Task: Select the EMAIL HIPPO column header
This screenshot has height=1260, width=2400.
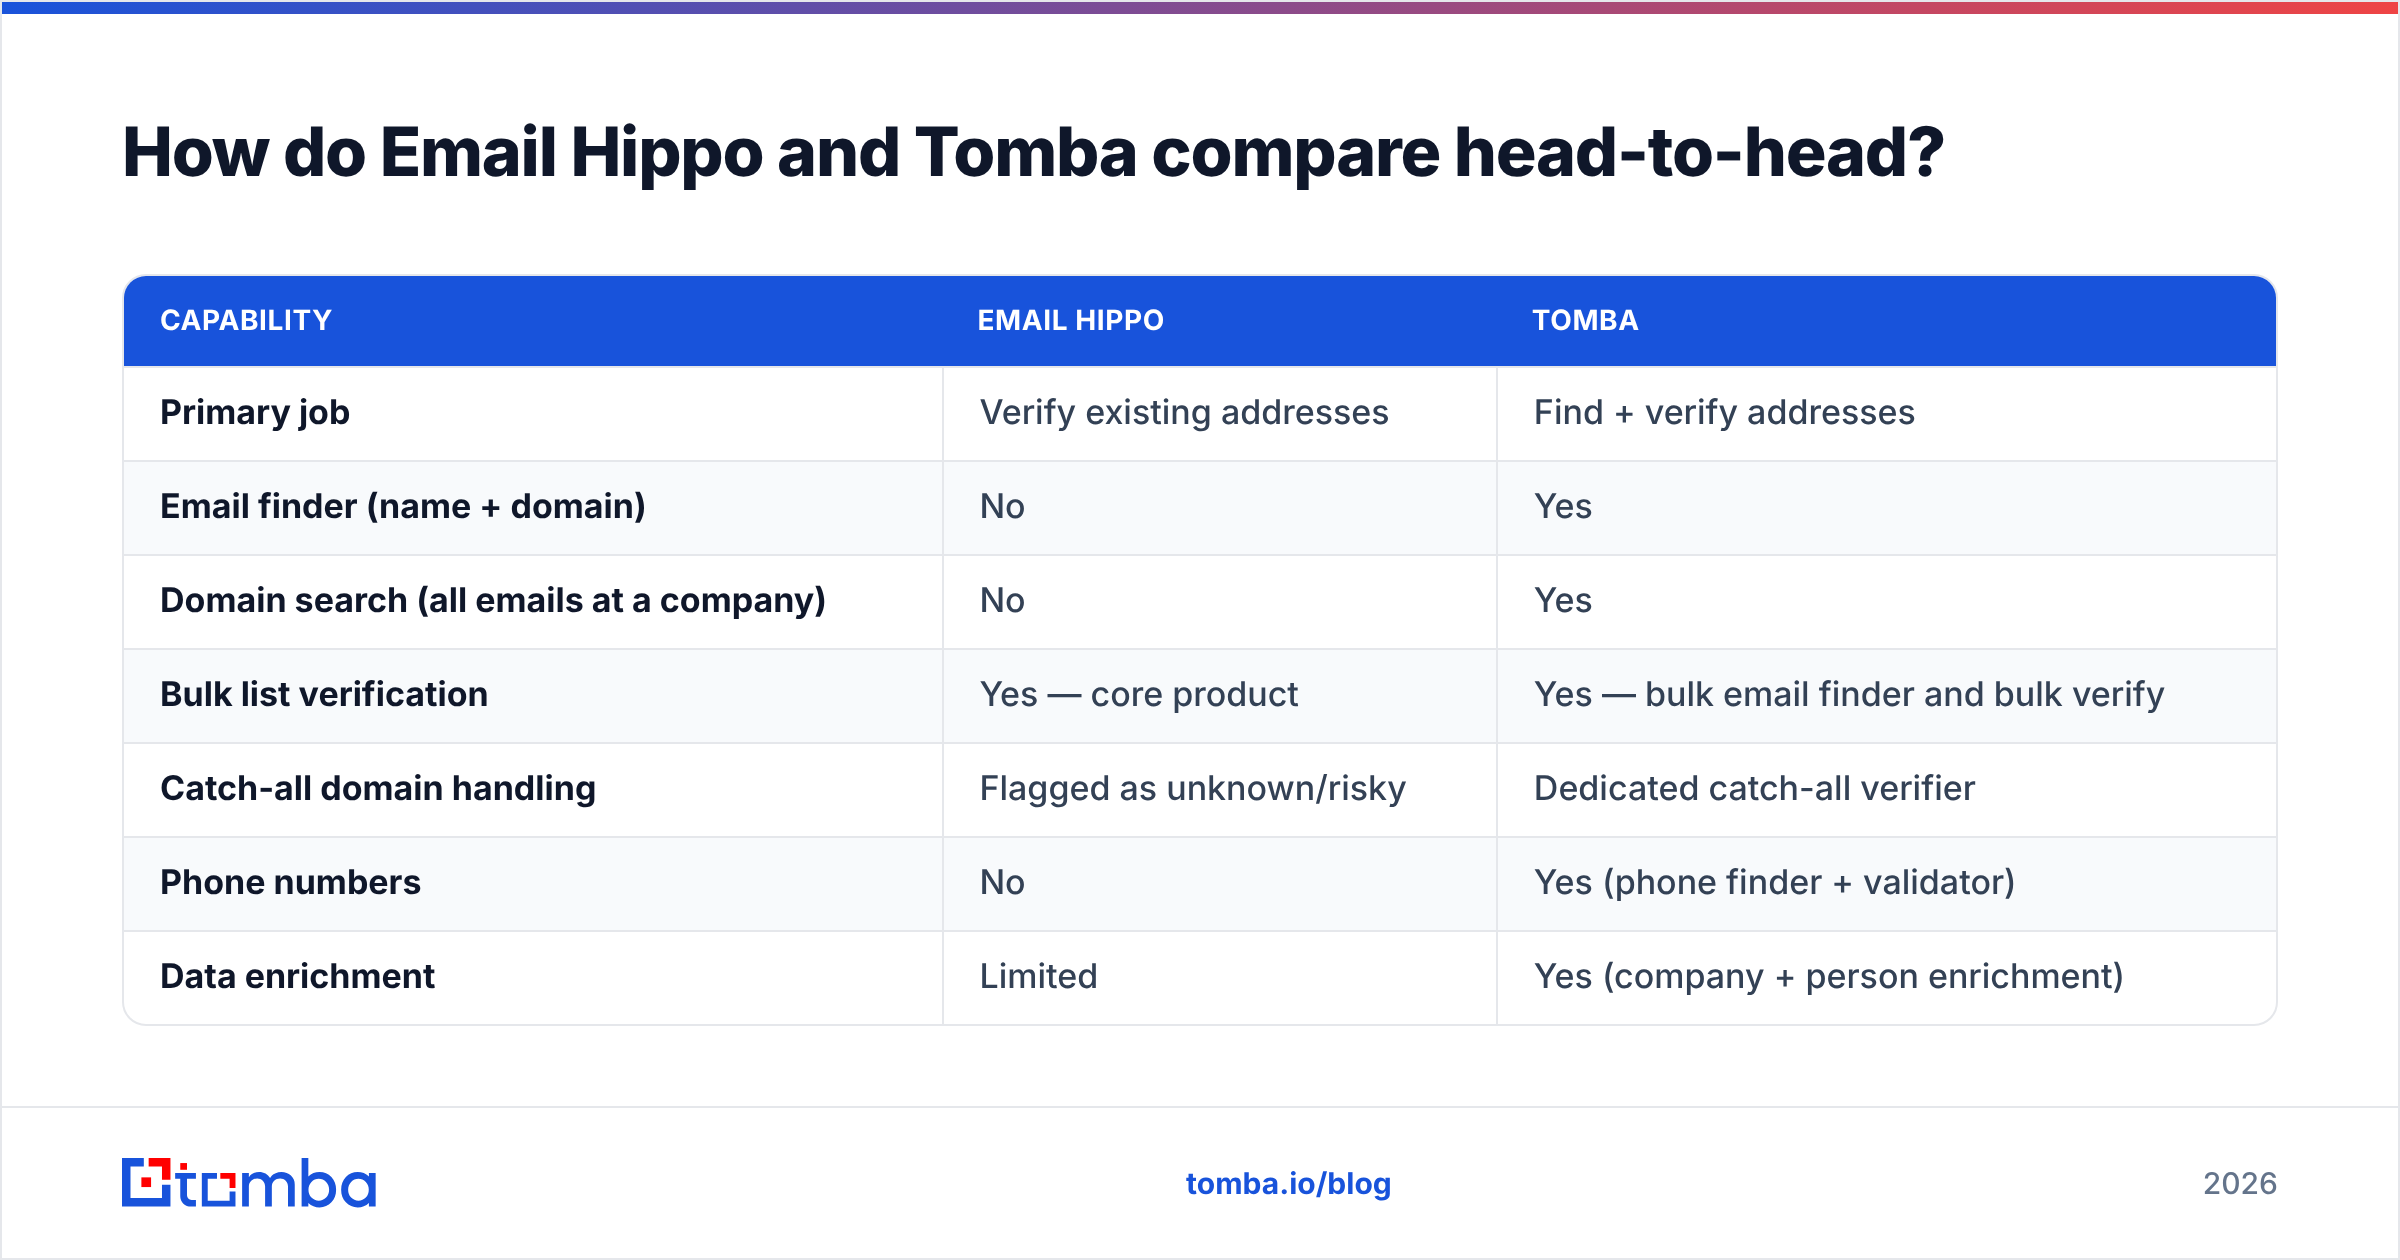Action: [x=1070, y=320]
